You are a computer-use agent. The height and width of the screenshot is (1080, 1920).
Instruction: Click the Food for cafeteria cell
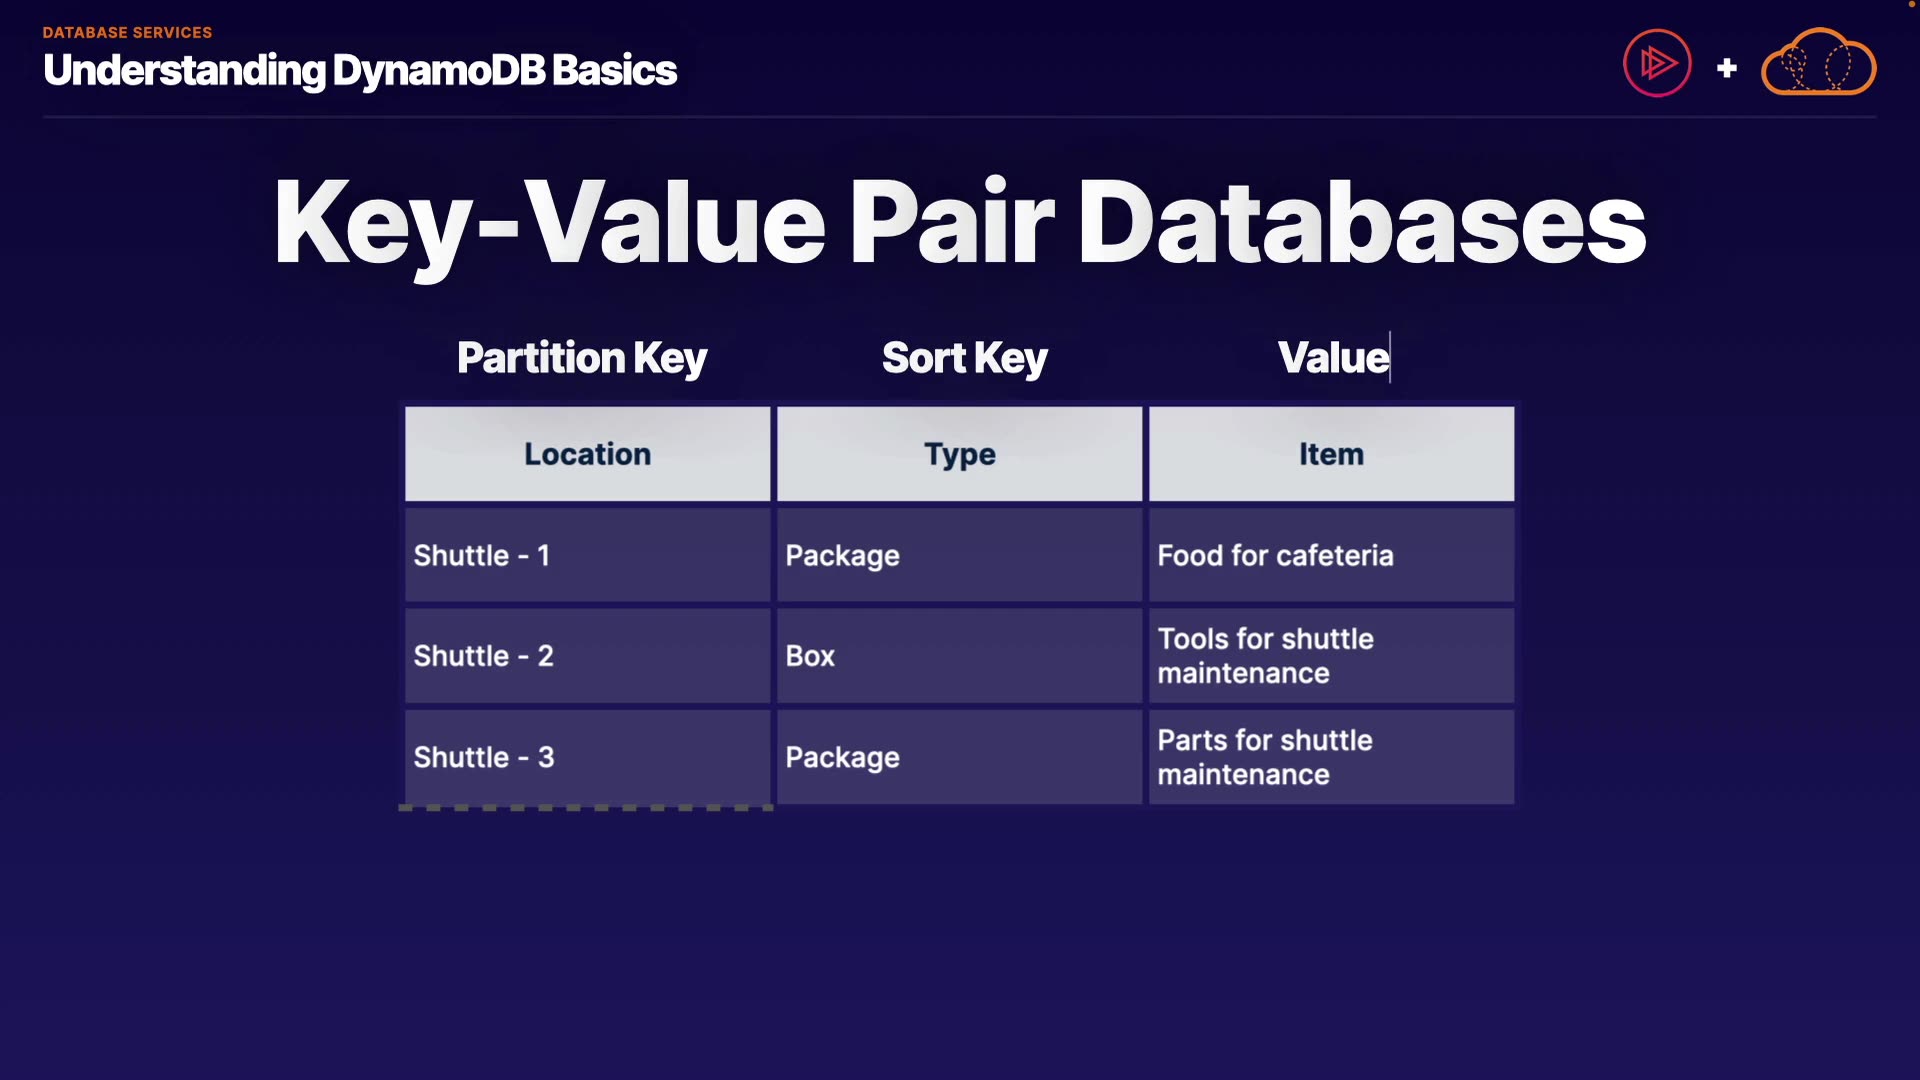click(x=1331, y=556)
